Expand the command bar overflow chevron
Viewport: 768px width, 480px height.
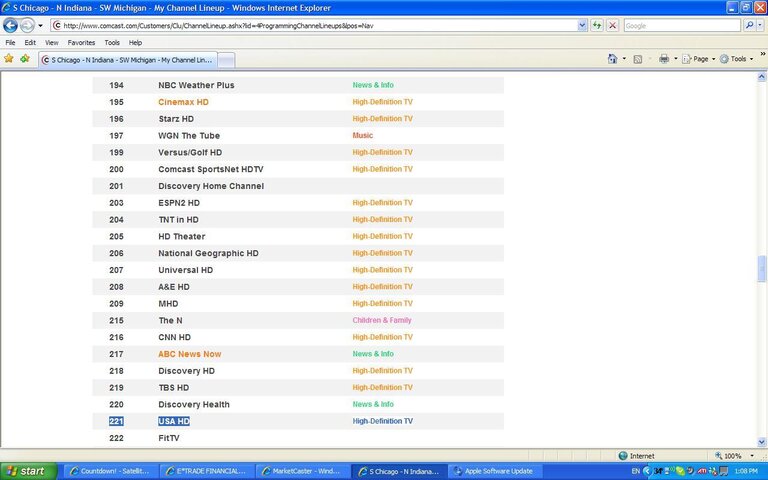[x=763, y=54]
